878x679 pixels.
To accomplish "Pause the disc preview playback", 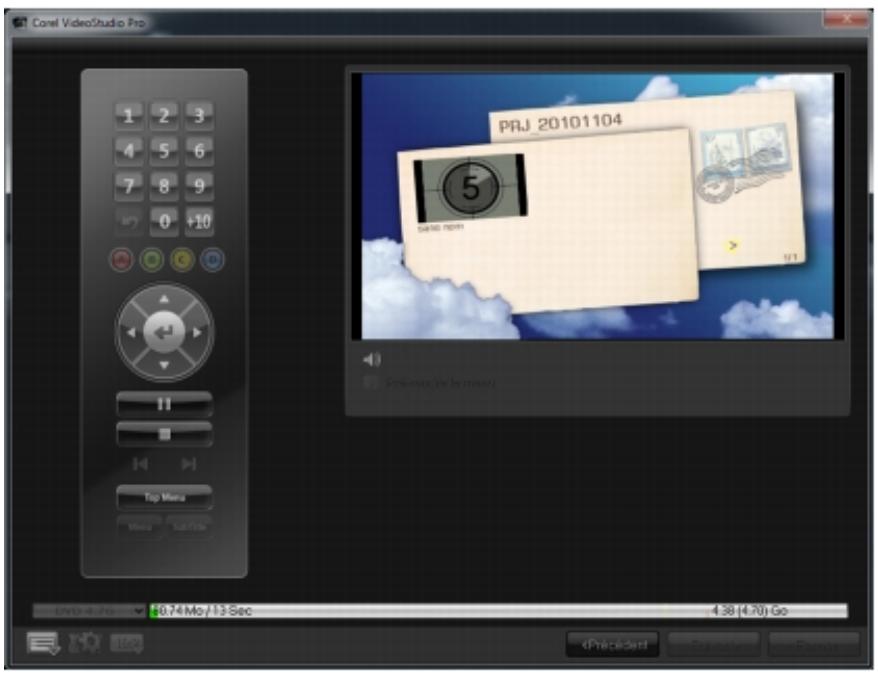I will pyautogui.click(x=164, y=404).
